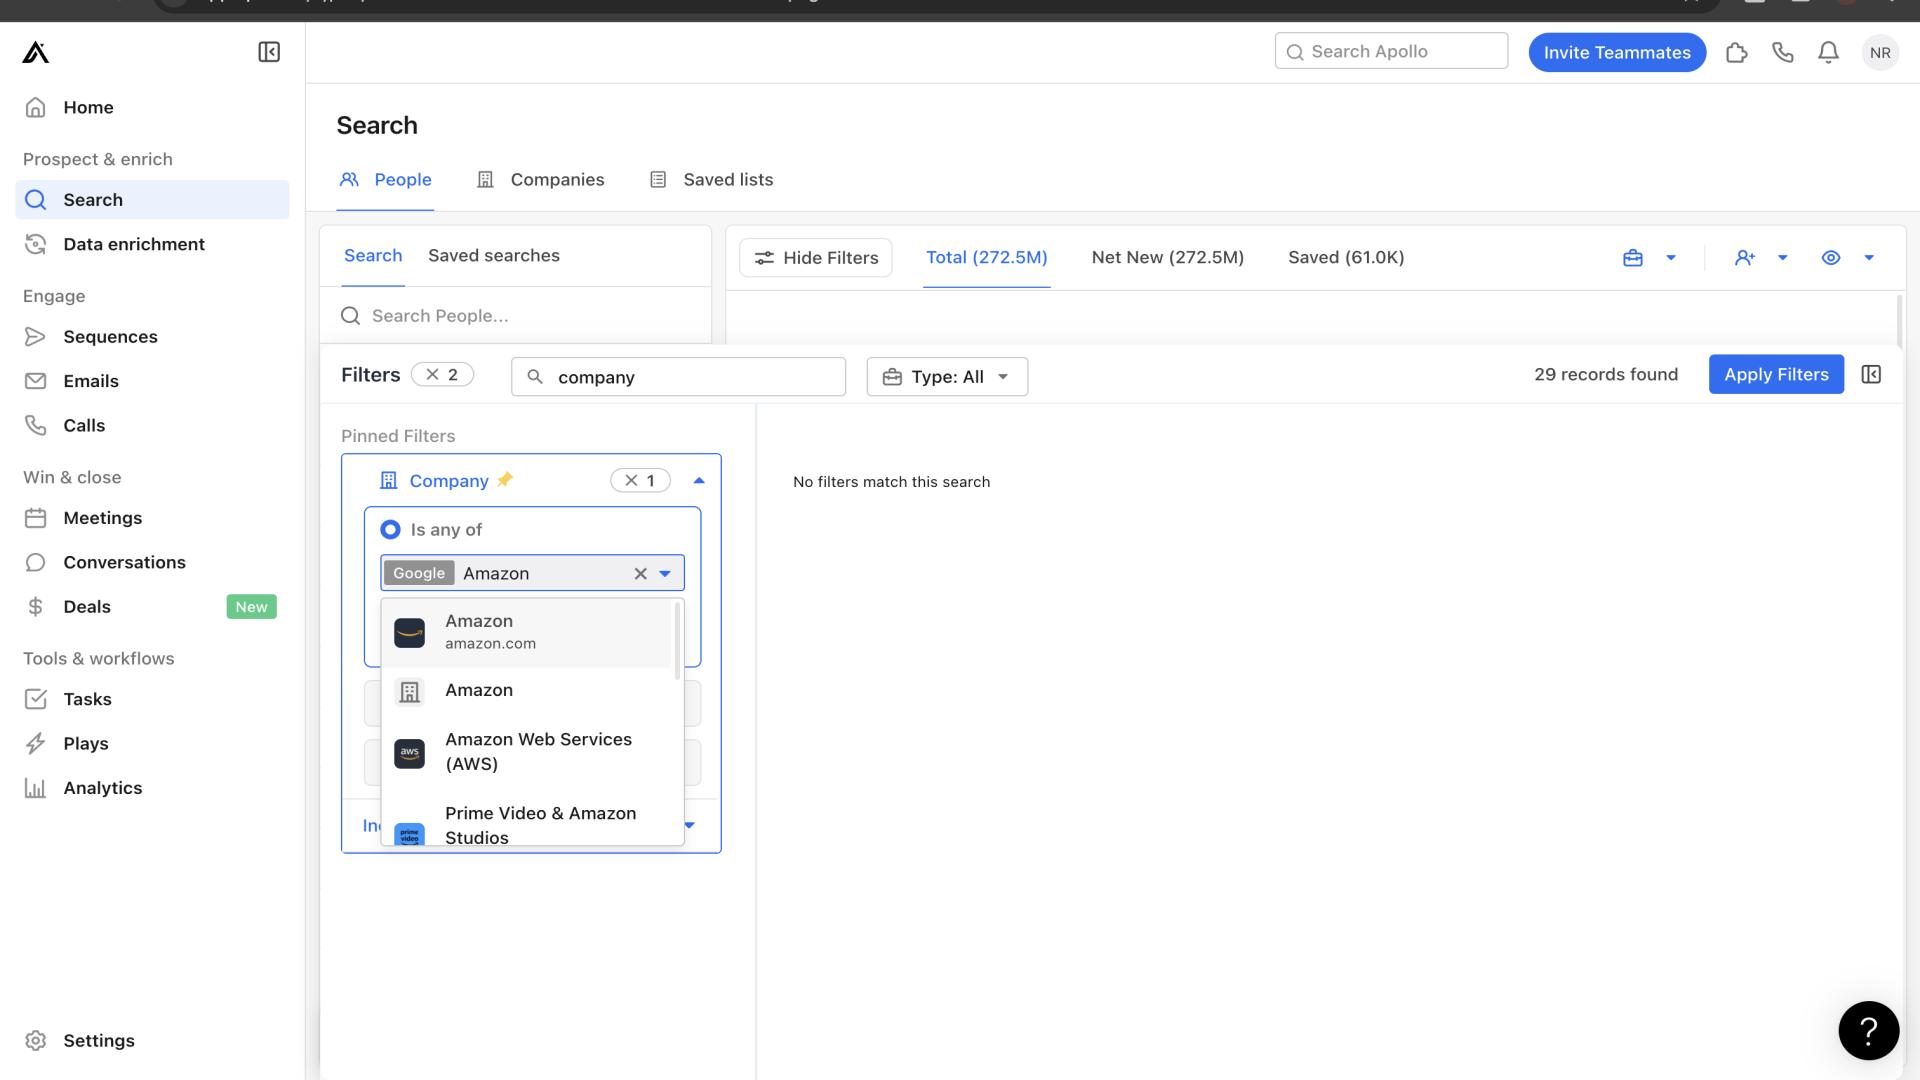Select the 'Is any of' radio button
Viewport: 1920px width, 1080px height.
388,529
